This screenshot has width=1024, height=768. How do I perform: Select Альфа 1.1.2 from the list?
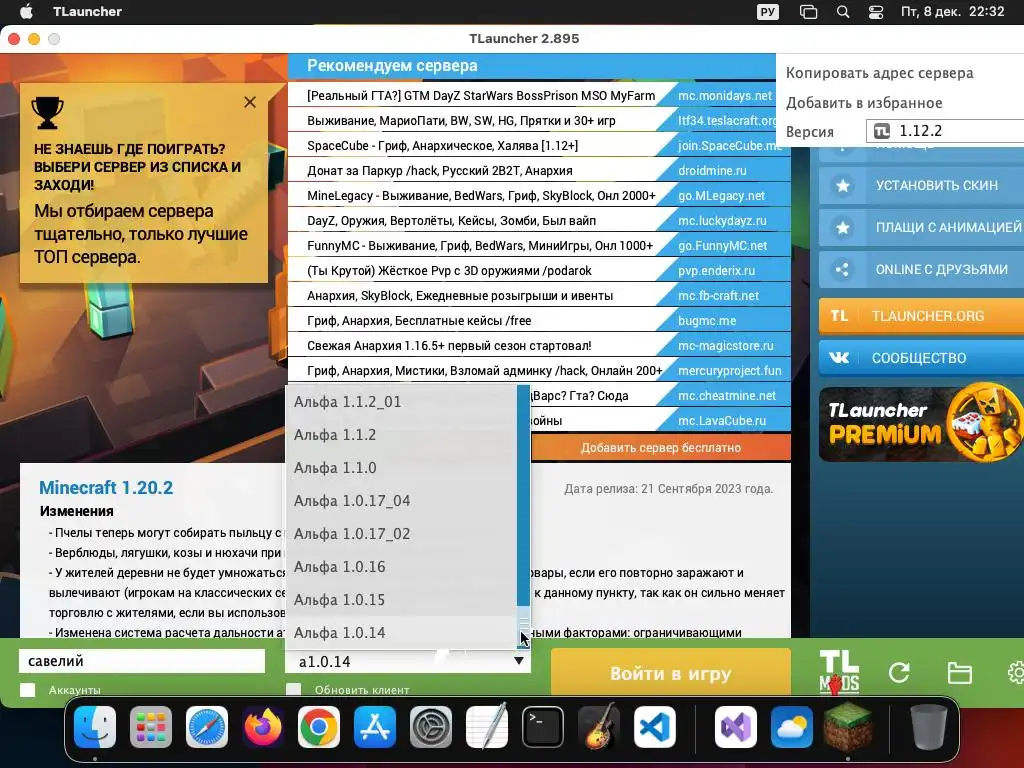(x=401, y=434)
